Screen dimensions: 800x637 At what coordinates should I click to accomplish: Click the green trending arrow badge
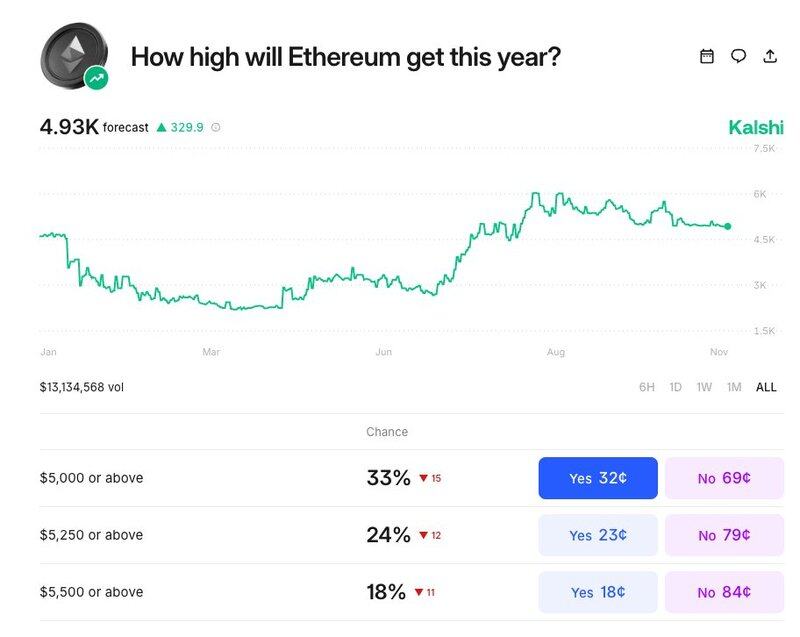click(97, 77)
